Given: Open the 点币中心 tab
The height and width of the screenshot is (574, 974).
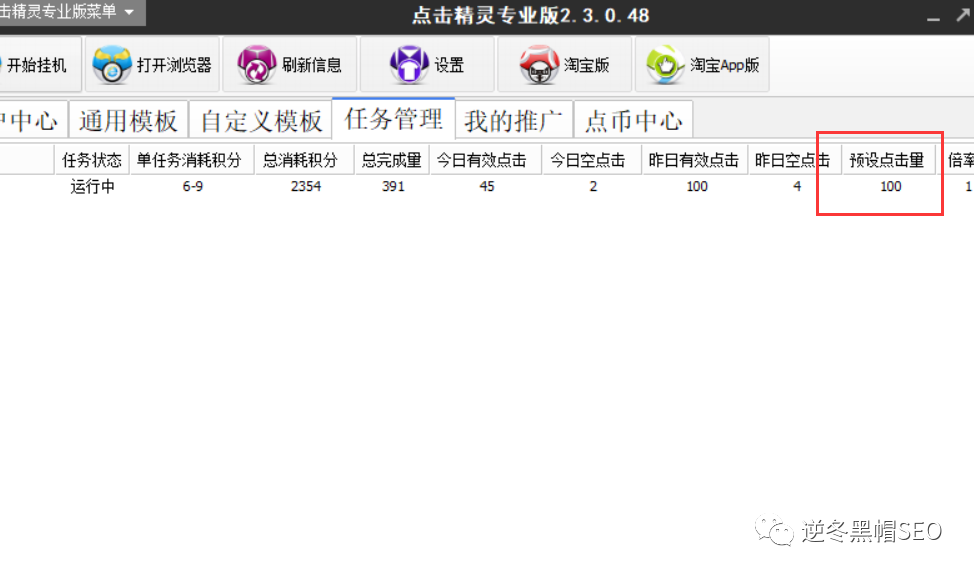Looking at the screenshot, I should [x=634, y=121].
